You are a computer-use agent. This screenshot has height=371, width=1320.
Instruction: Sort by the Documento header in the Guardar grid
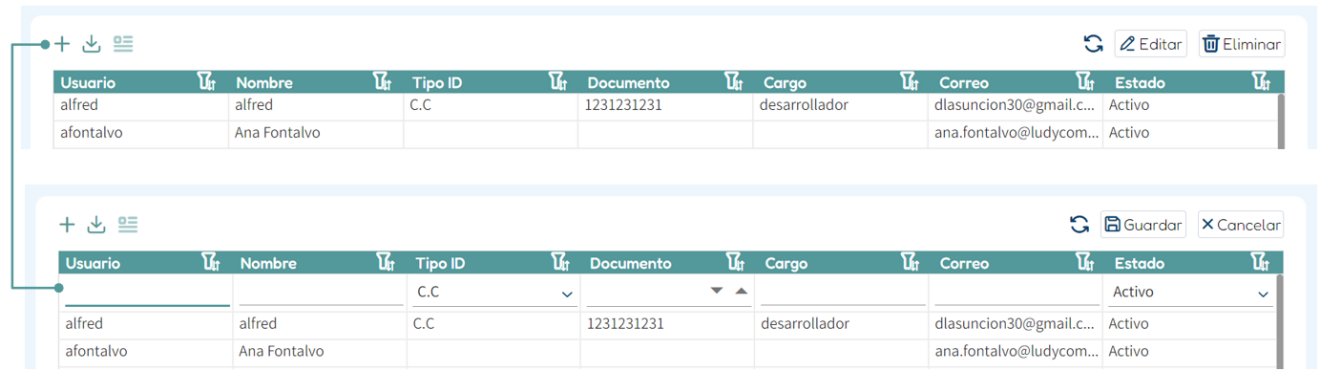pyautogui.click(x=630, y=264)
